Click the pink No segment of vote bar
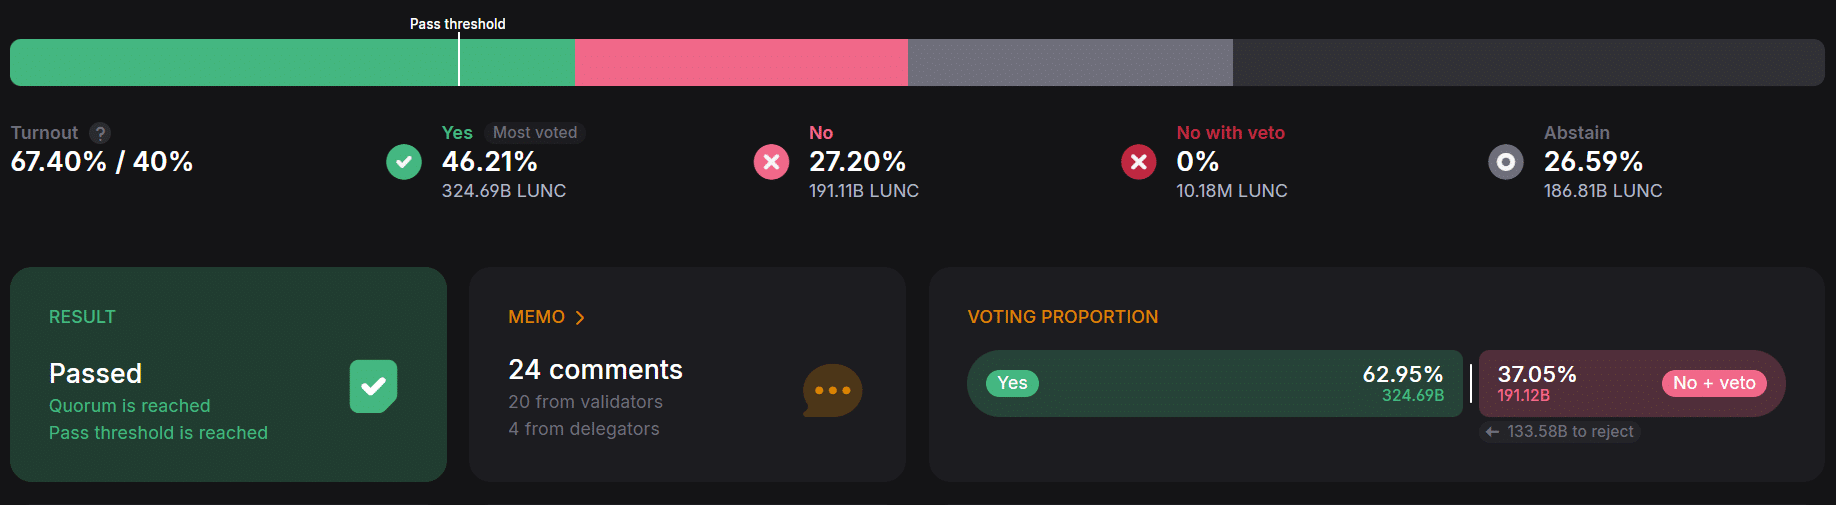The height and width of the screenshot is (505, 1836). 741,63
